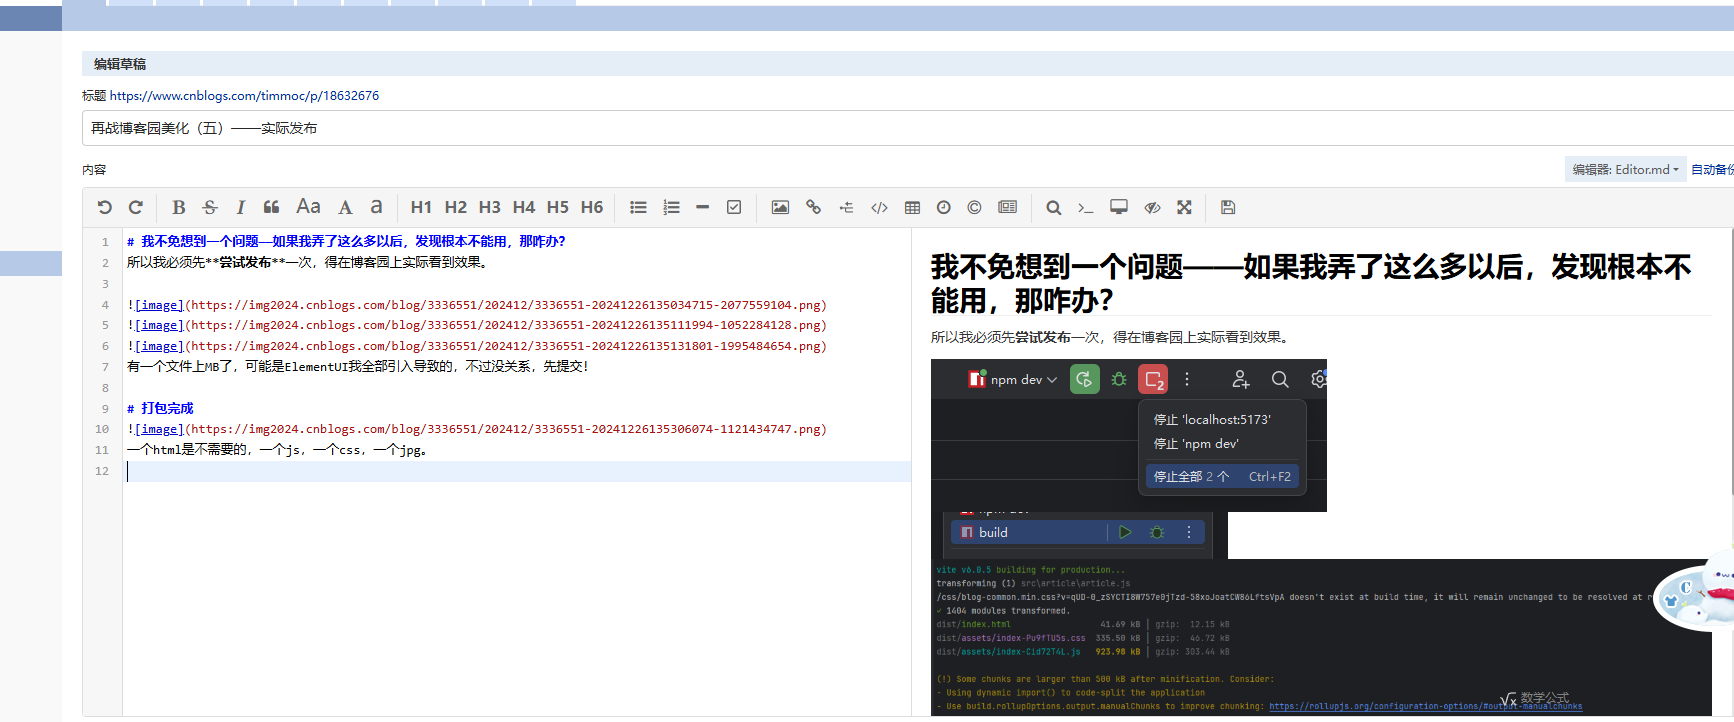
Task: Insert inline code with </> icon
Action: coord(879,207)
